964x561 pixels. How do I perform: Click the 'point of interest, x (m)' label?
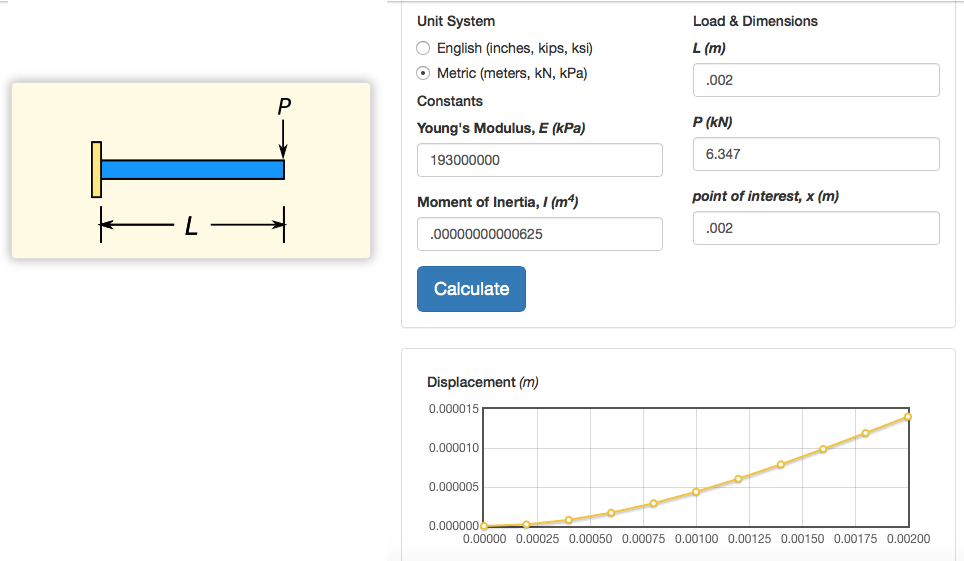tap(765, 196)
